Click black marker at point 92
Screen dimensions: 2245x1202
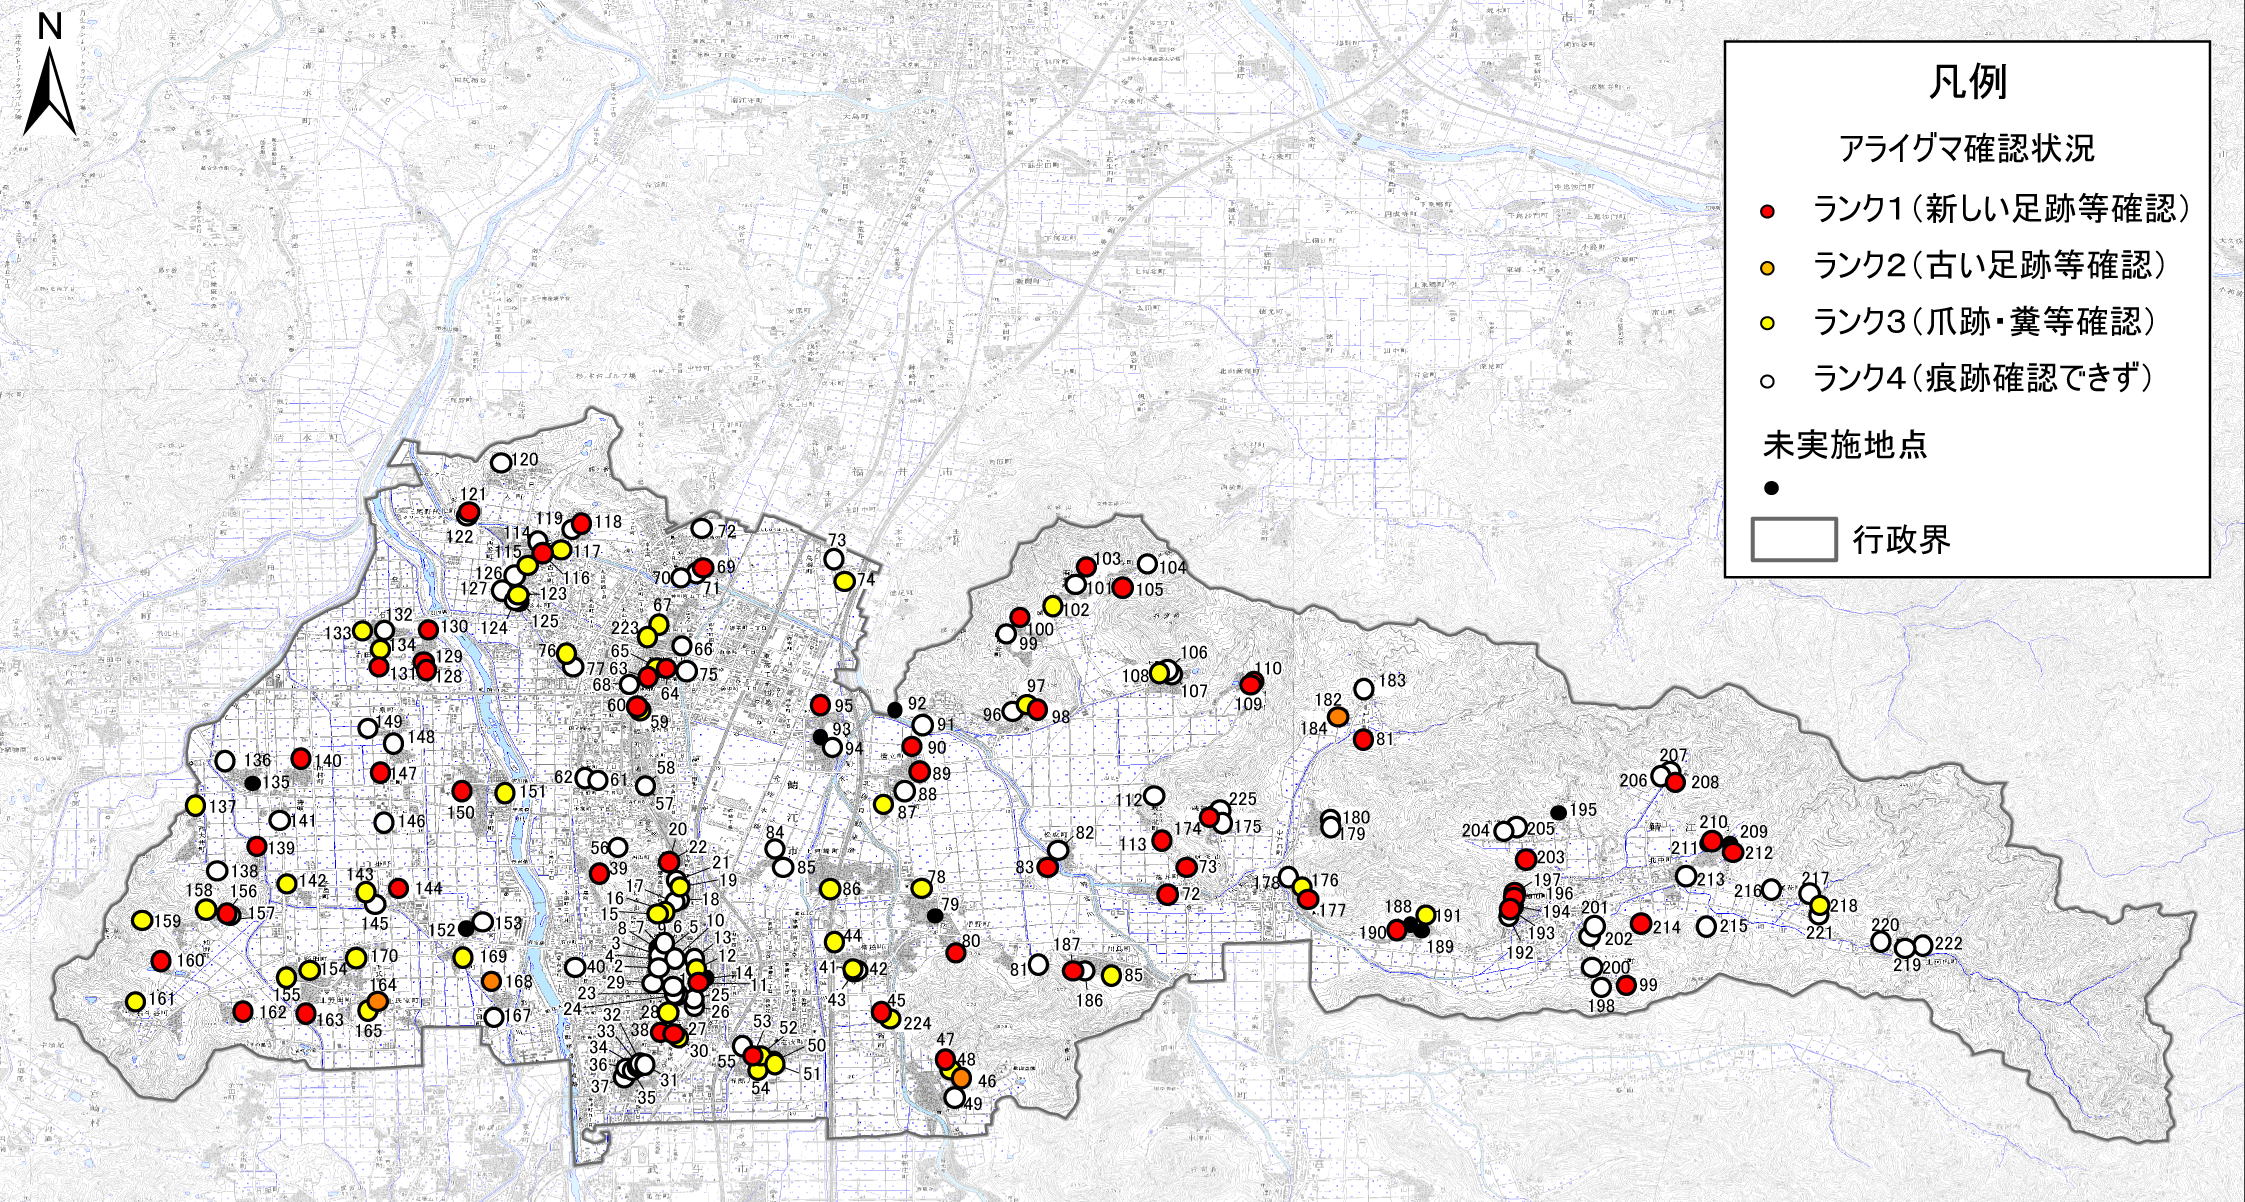click(895, 710)
